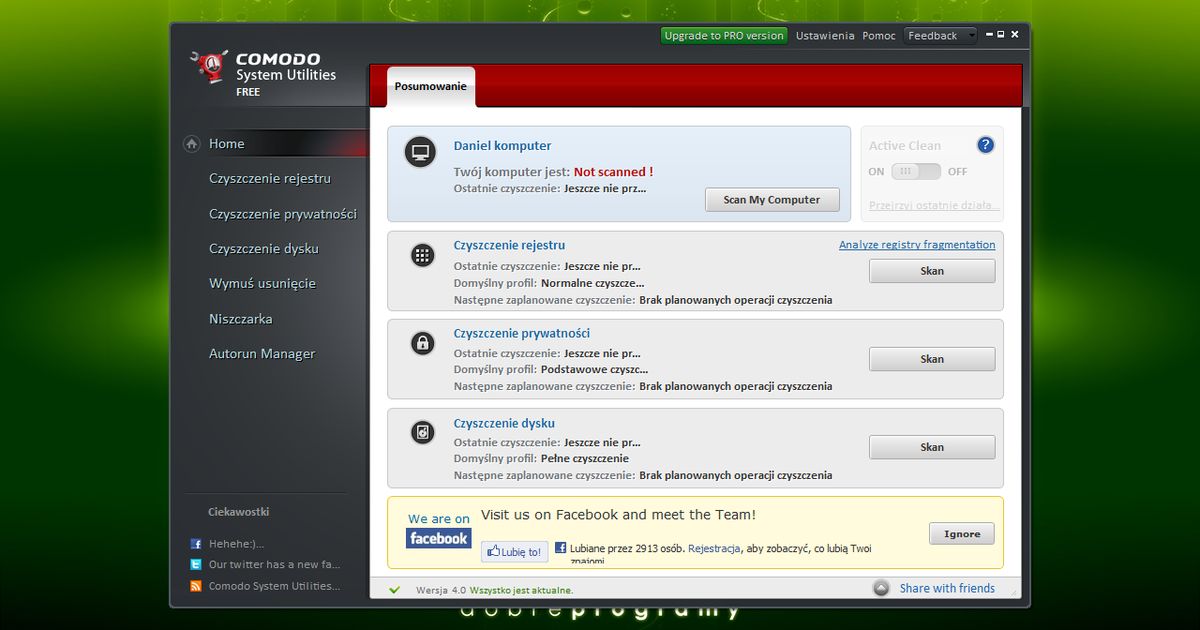Click Upgrade to PRO version
The width and height of the screenshot is (1200, 630).
pyautogui.click(x=723, y=34)
